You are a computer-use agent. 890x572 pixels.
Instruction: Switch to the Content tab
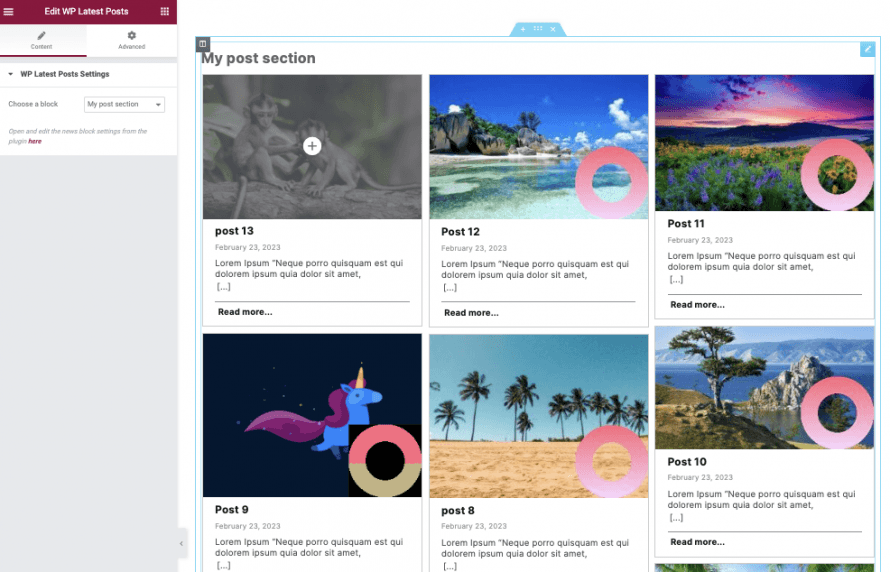pyautogui.click(x=41, y=40)
